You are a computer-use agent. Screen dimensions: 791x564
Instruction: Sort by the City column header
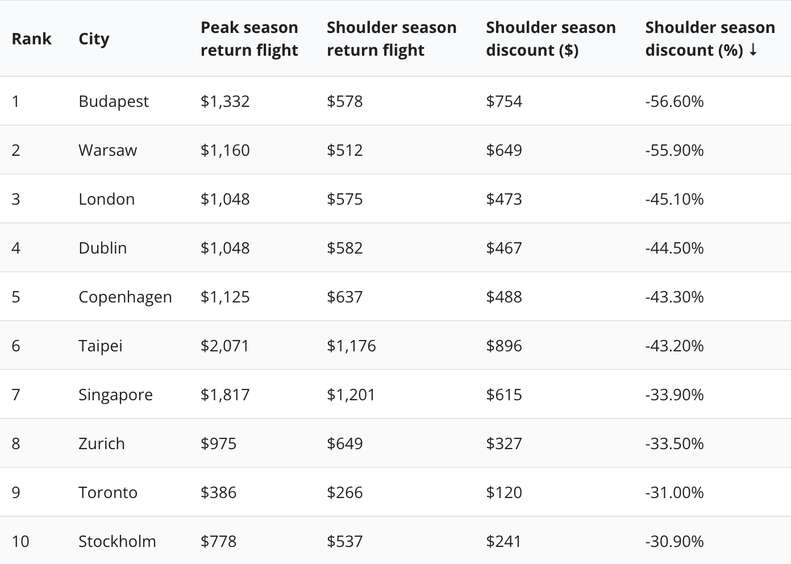94,39
